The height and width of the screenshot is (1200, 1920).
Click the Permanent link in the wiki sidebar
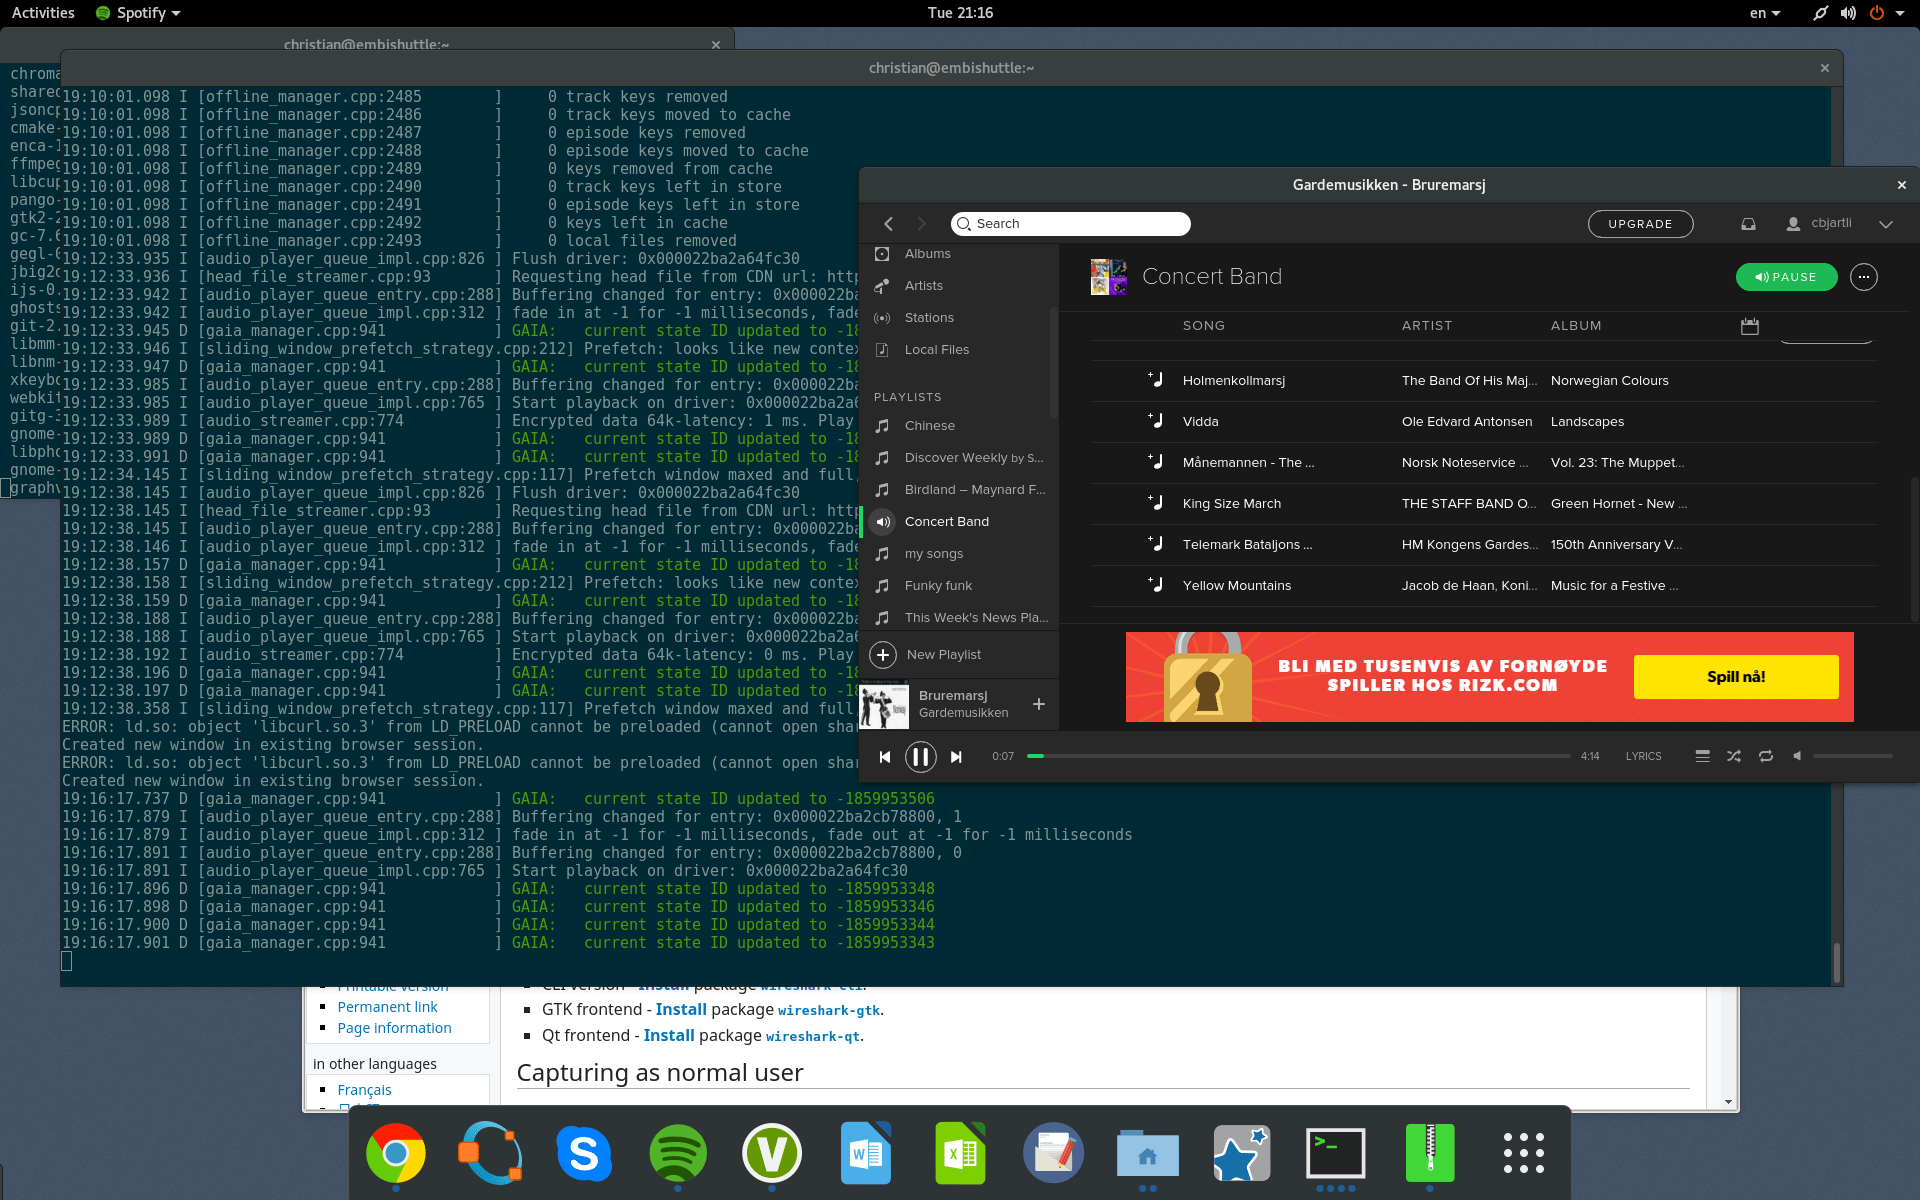[x=387, y=1006]
